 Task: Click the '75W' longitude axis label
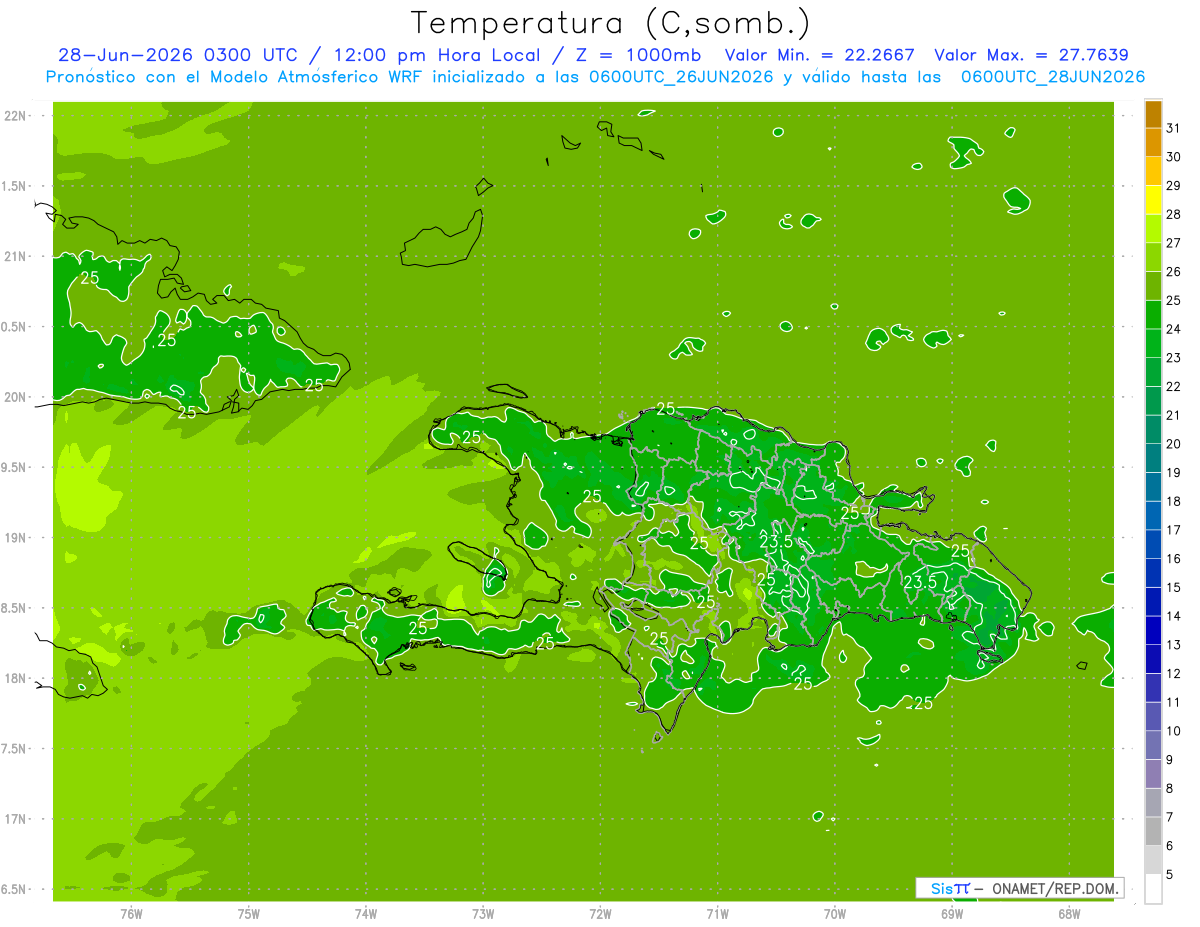[x=248, y=913]
